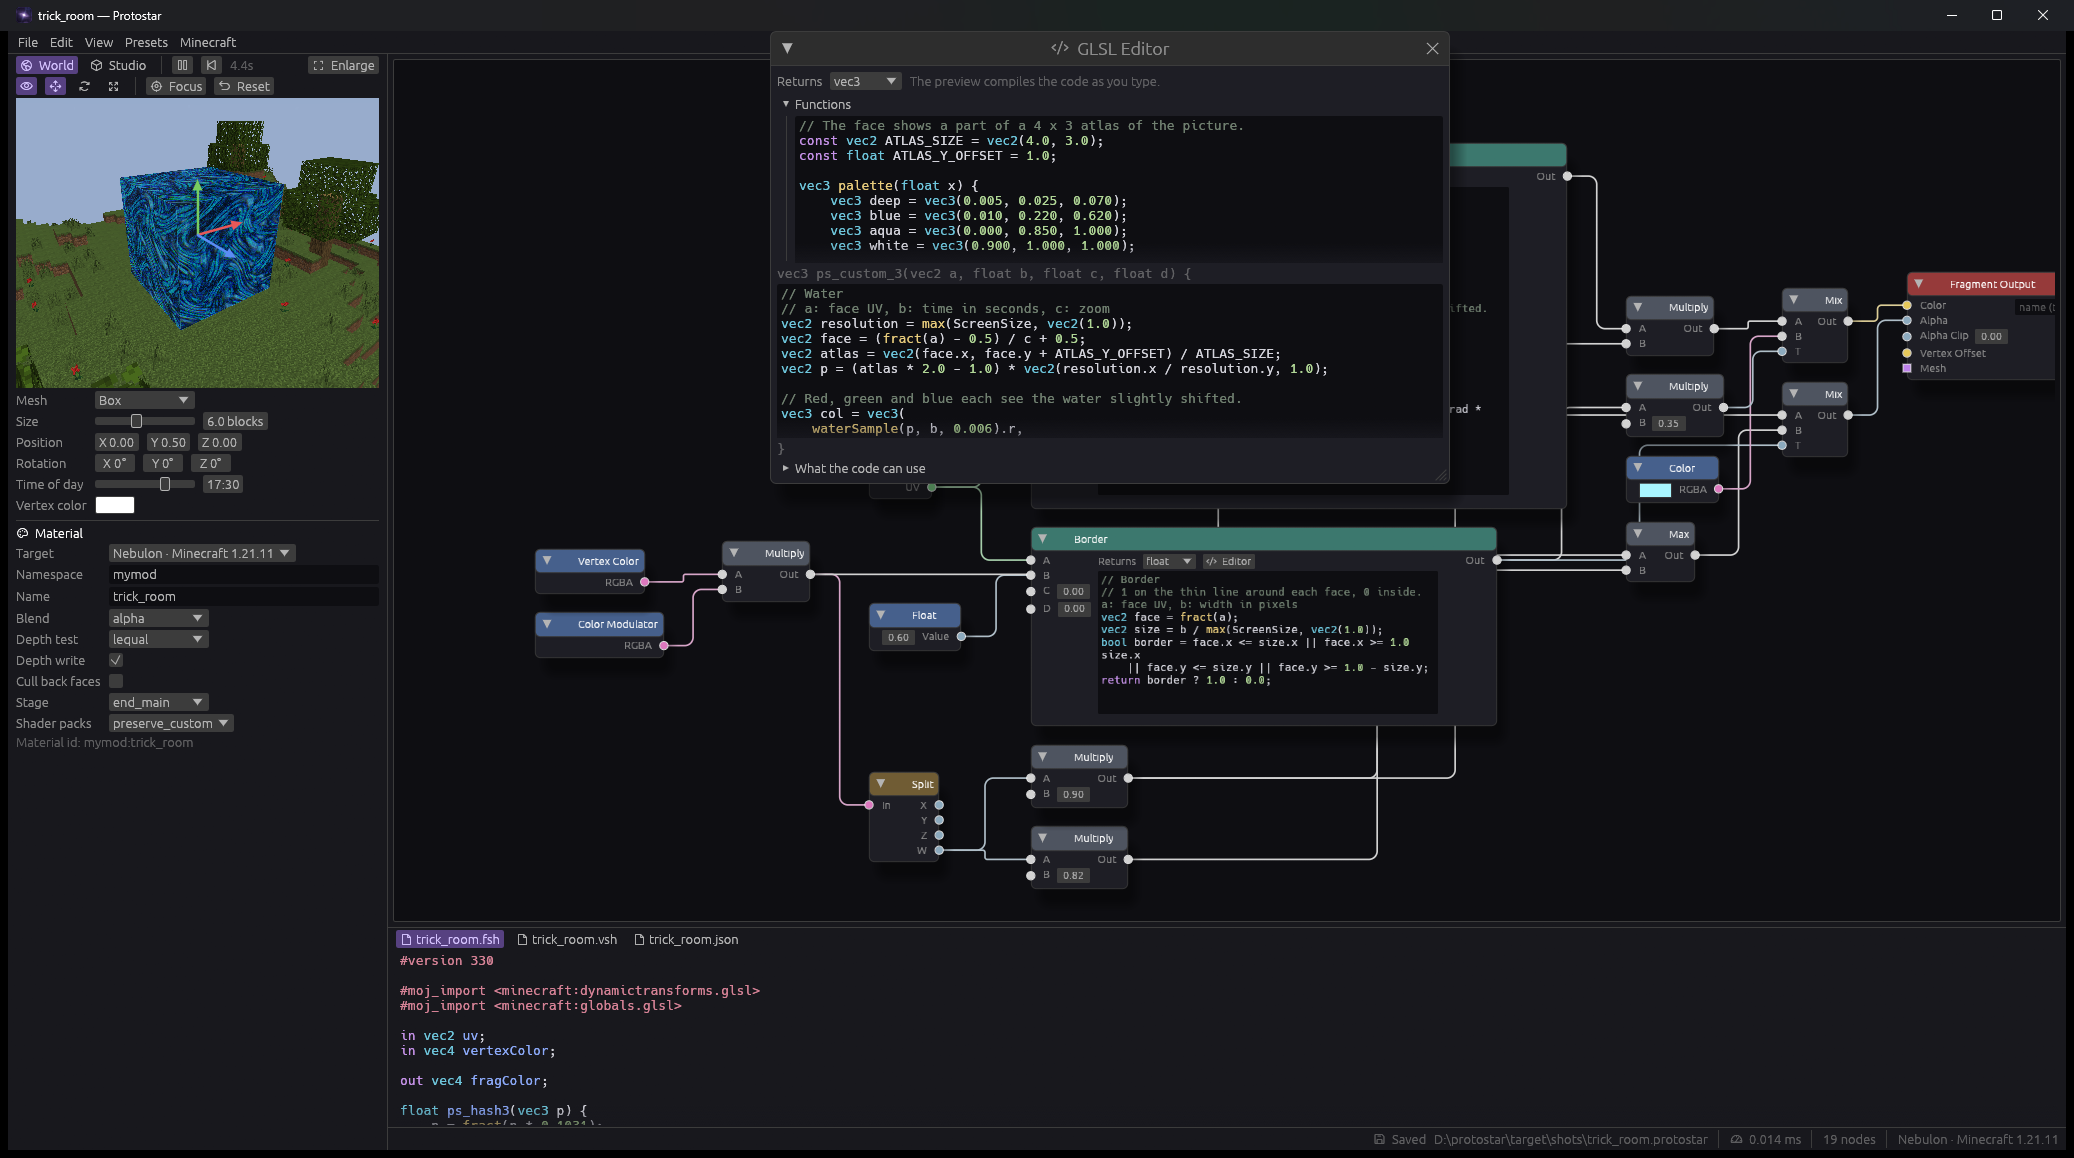Select the scale gizmo tool icon
This screenshot has height=1158, width=2074.
click(114, 86)
